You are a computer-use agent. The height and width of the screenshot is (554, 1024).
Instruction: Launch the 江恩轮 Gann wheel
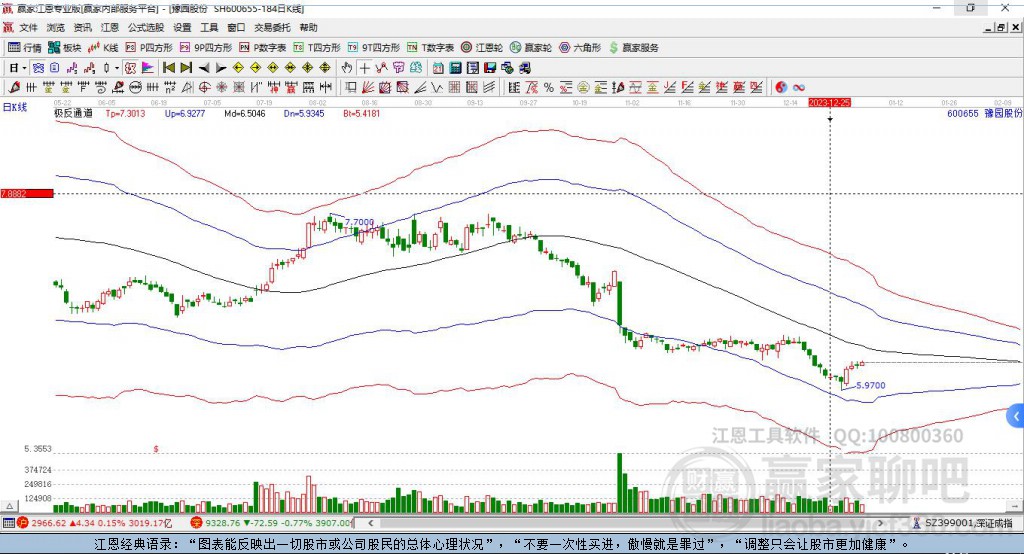click(x=482, y=48)
